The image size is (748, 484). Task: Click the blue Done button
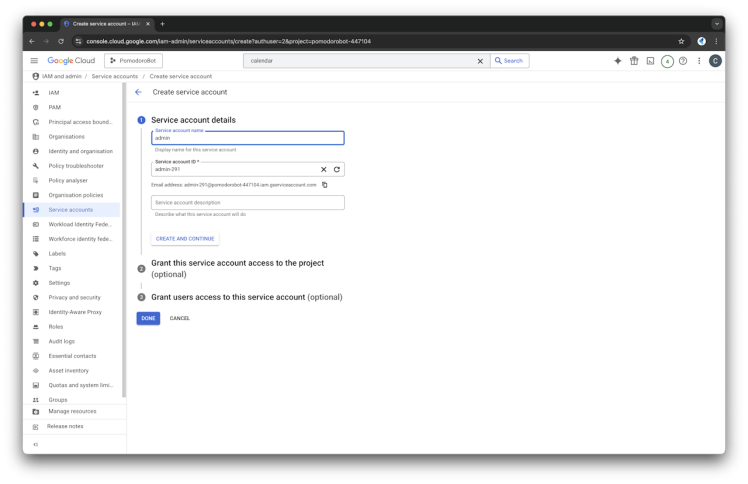click(x=148, y=318)
